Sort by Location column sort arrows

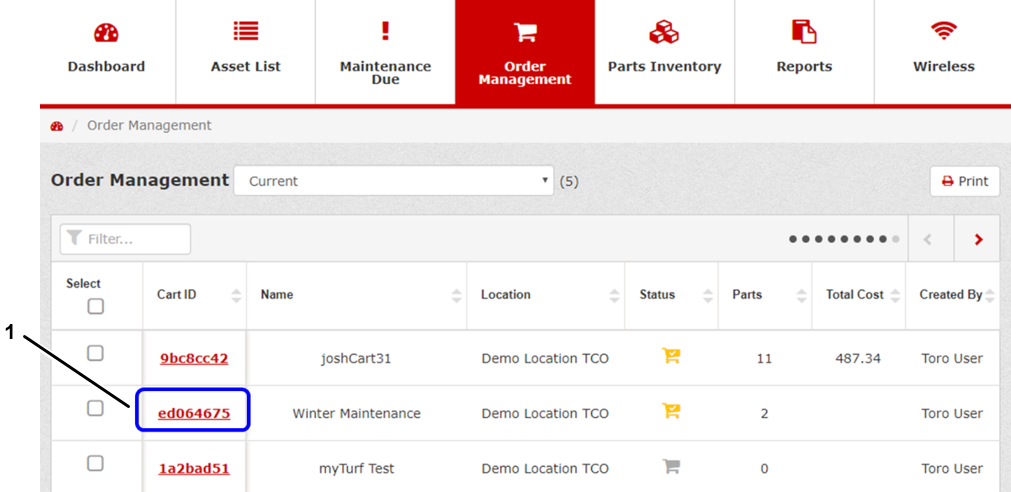(x=614, y=295)
